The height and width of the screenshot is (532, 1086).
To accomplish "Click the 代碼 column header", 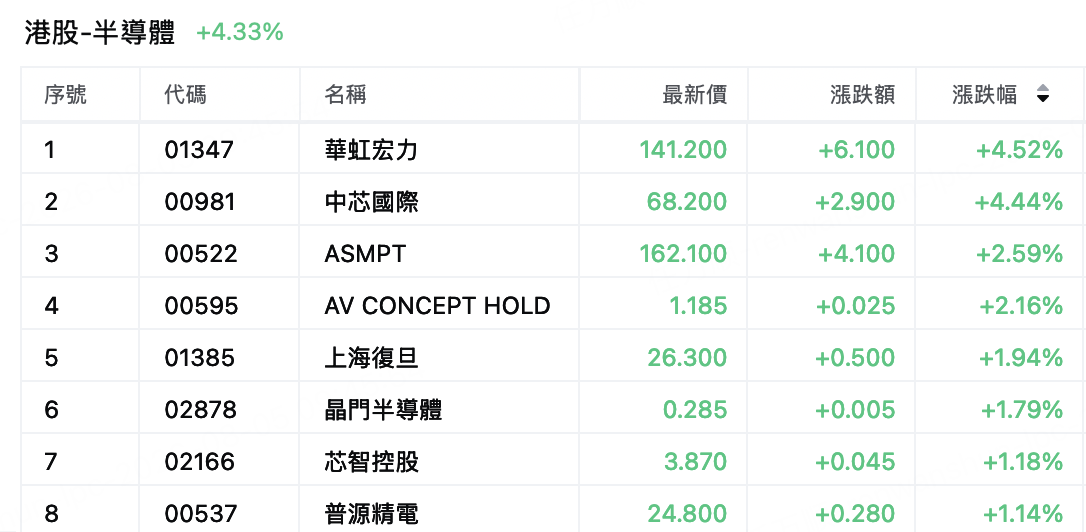I will tap(185, 94).
